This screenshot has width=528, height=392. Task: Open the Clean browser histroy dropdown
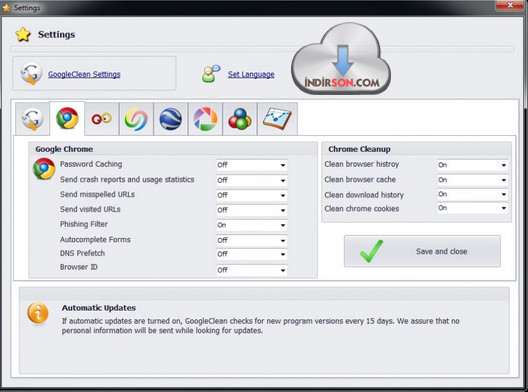pyautogui.click(x=472, y=165)
